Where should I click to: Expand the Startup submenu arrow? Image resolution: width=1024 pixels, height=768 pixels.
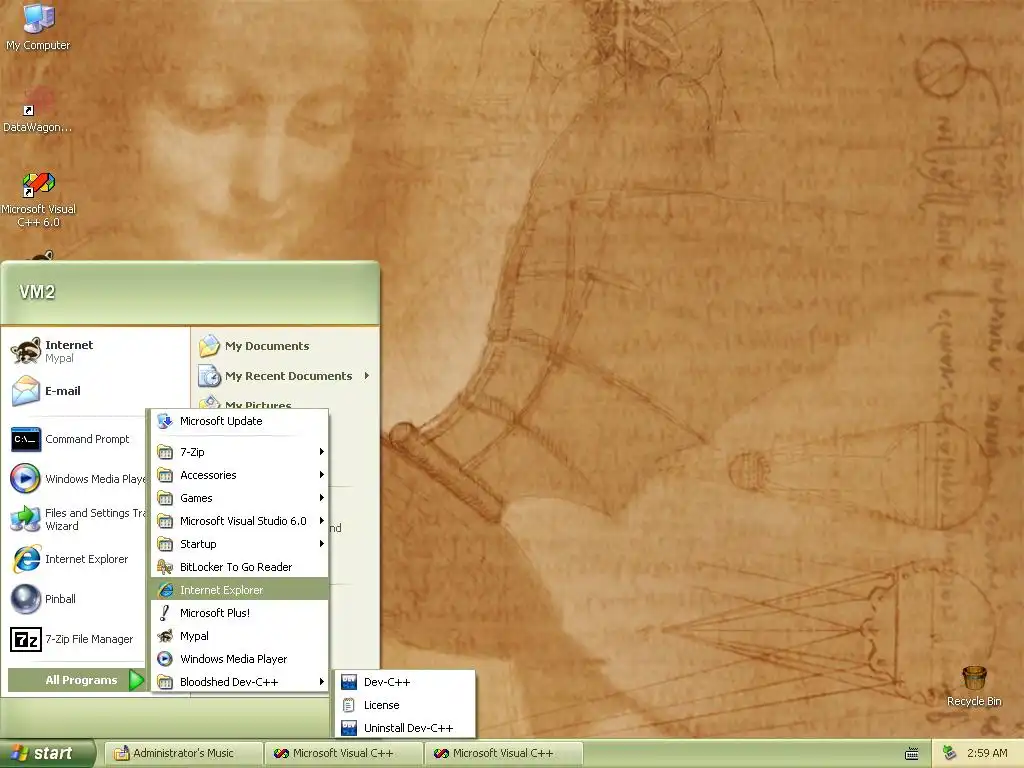[x=321, y=543]
